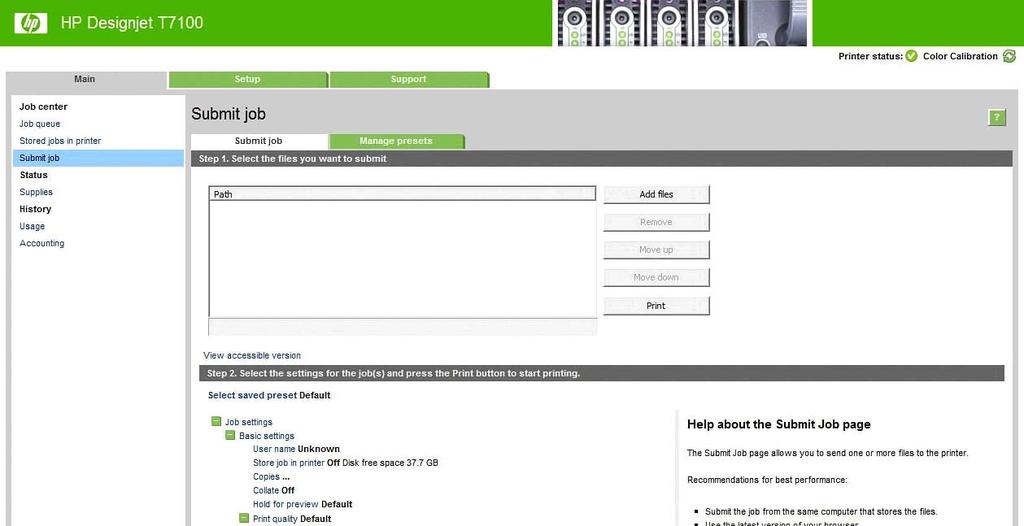Click the Store job in printer setting

345,463
